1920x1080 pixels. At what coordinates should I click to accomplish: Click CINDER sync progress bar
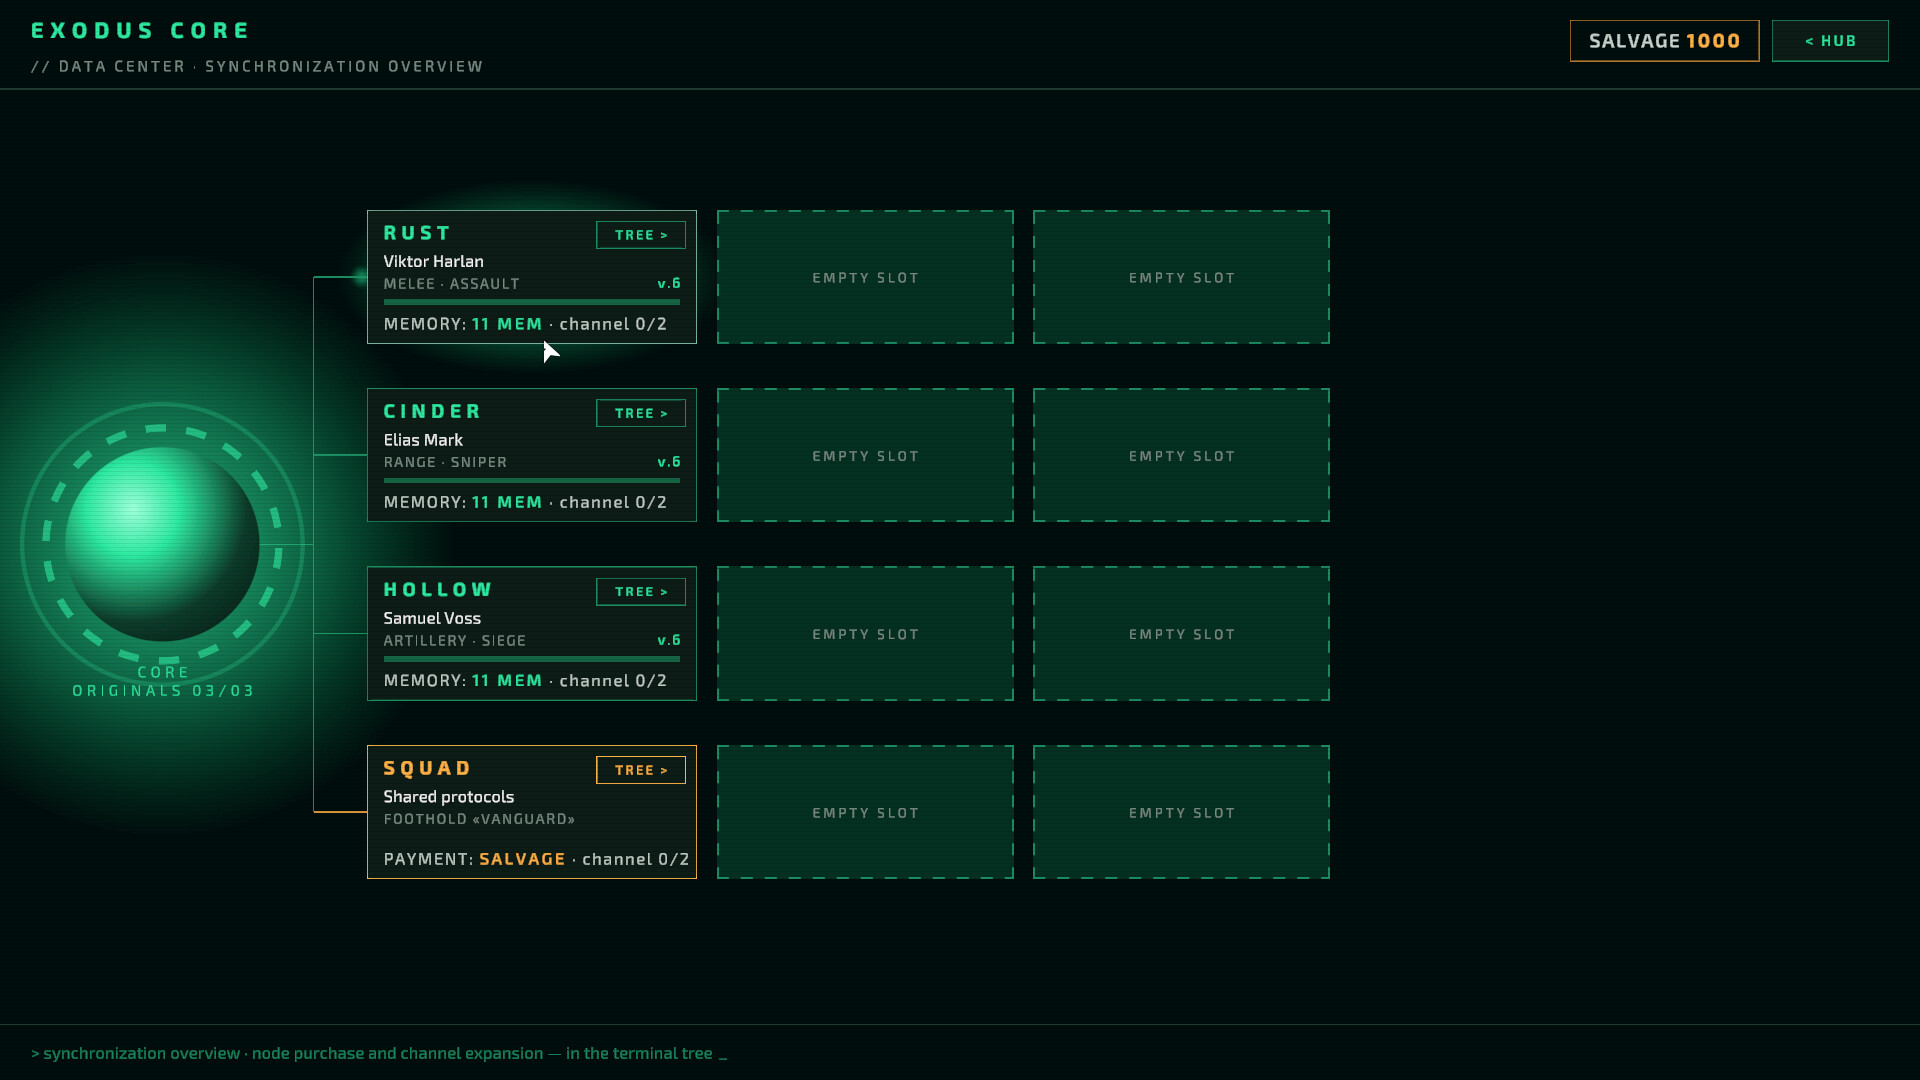click(532, 480)
